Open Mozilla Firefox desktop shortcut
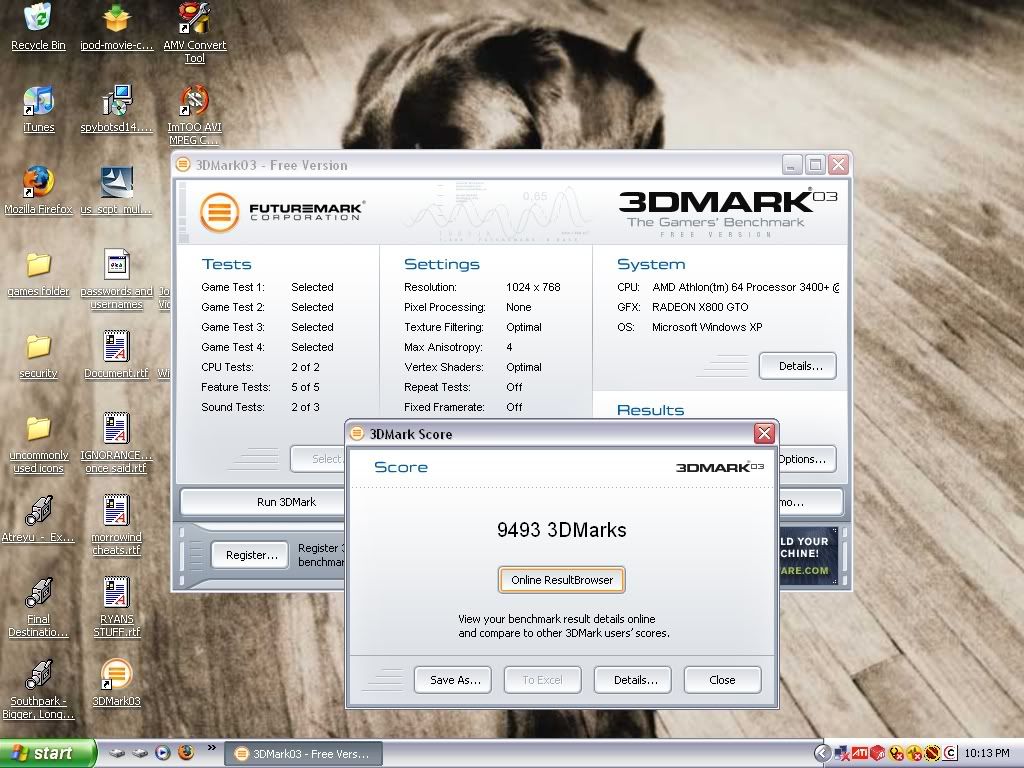The image size is (1024, 768). (38, 183)
